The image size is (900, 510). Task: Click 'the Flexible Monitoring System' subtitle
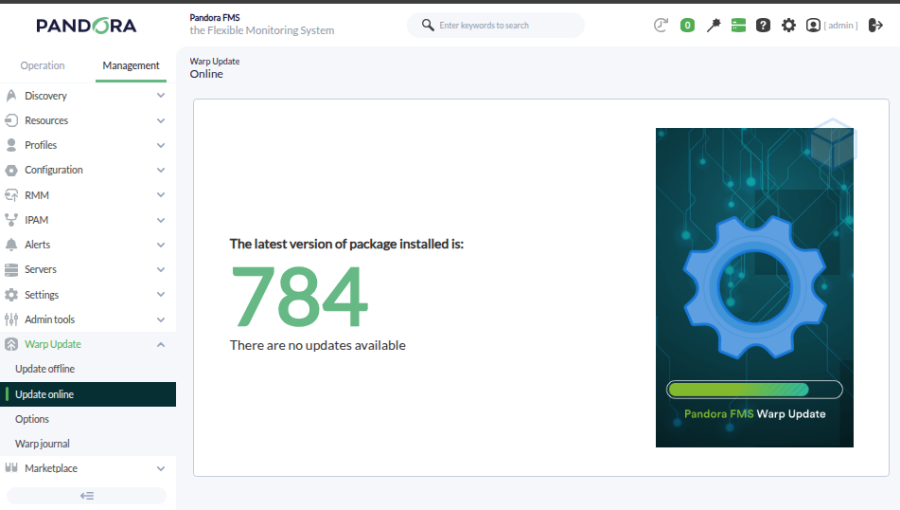pyautogui.click(x=262, y=30)
